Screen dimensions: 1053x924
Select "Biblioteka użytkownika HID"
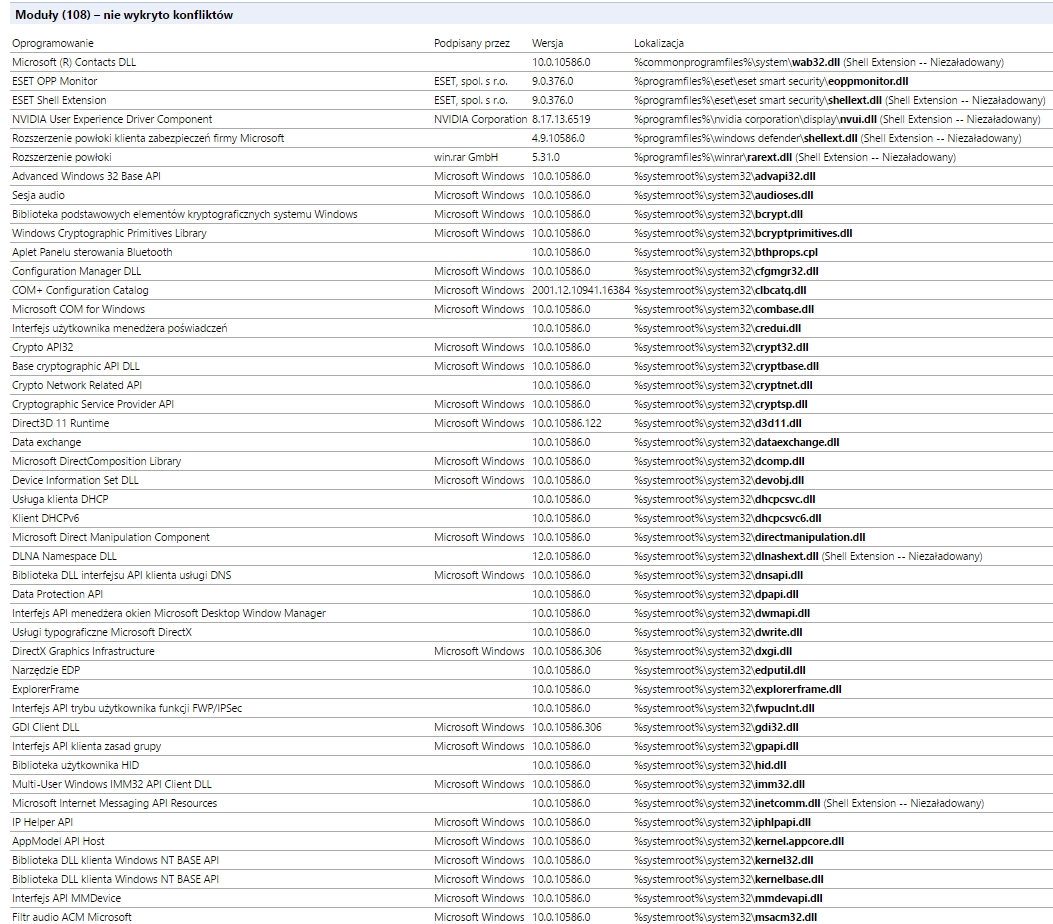(76, 766)
